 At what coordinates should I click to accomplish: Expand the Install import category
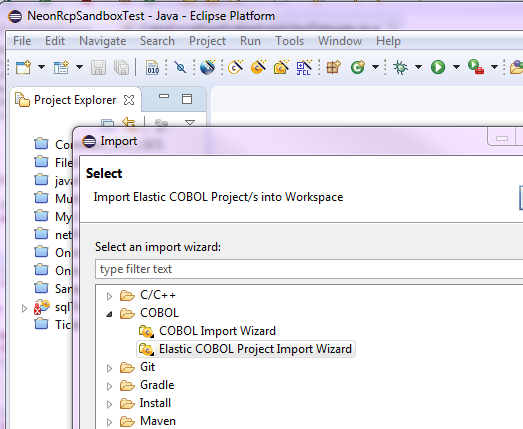[x=109, y=404]
